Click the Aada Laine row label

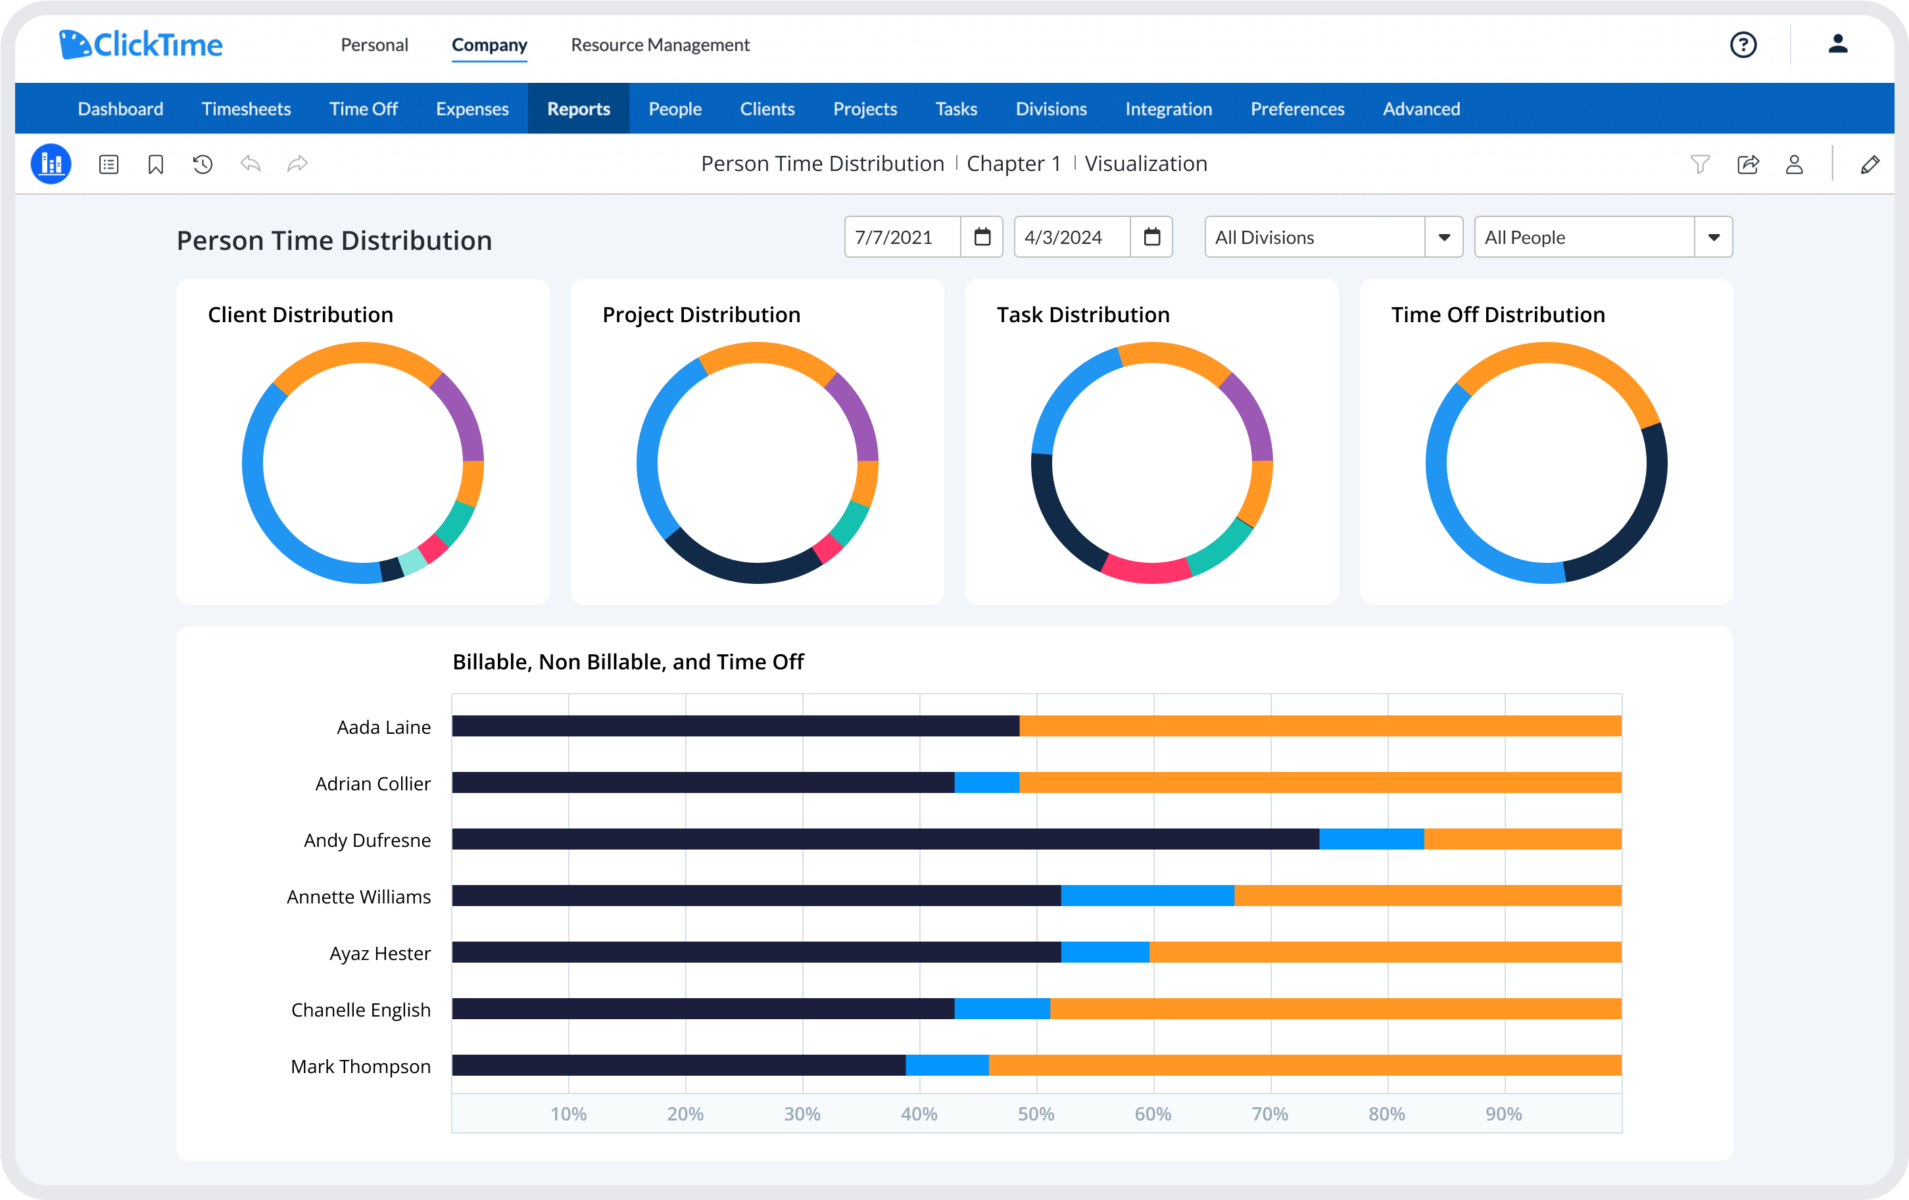coord(384,727)
